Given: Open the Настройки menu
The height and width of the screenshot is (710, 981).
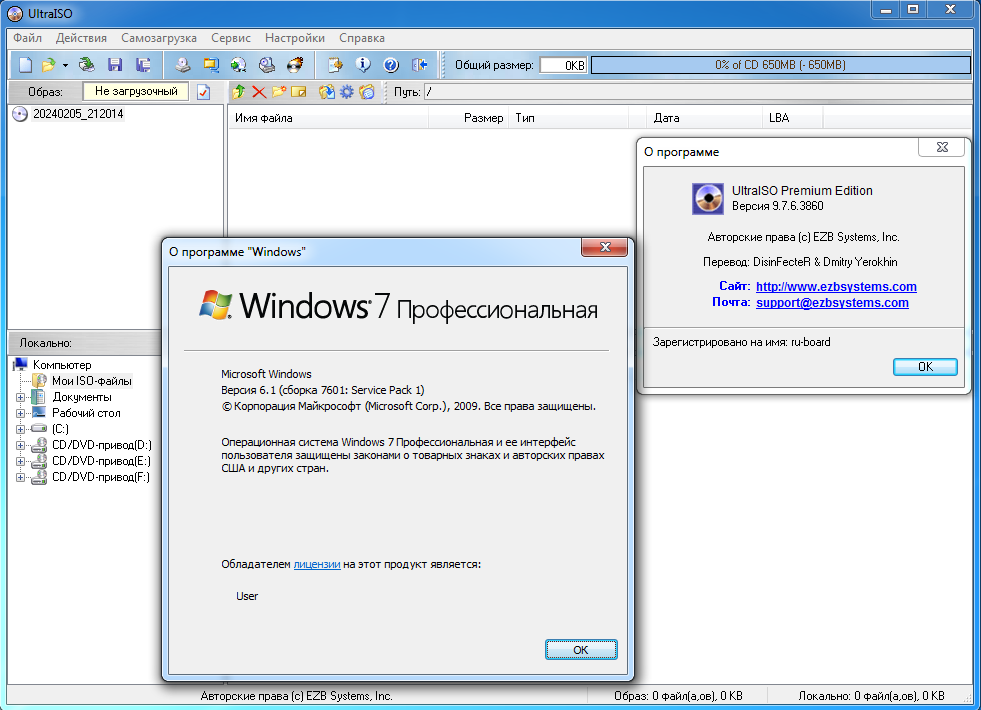Looking at the screenshot, I should click(295, 38).
